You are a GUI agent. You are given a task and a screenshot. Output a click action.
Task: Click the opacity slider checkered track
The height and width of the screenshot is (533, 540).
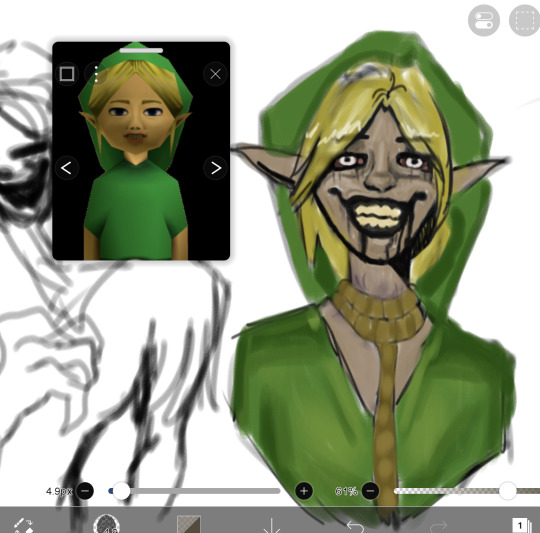tap(467, 491)
